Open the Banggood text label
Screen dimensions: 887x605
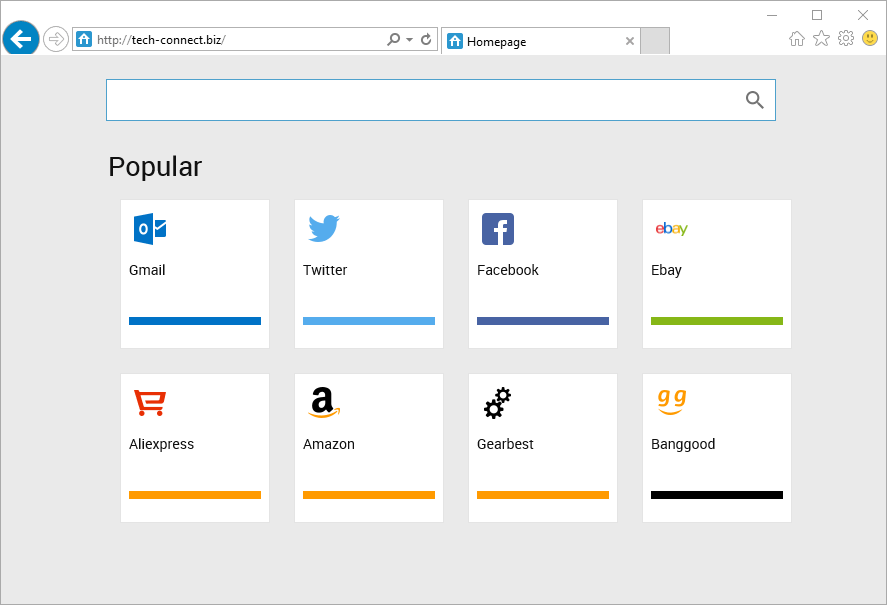pyautogui.click(x=683, y=444)
